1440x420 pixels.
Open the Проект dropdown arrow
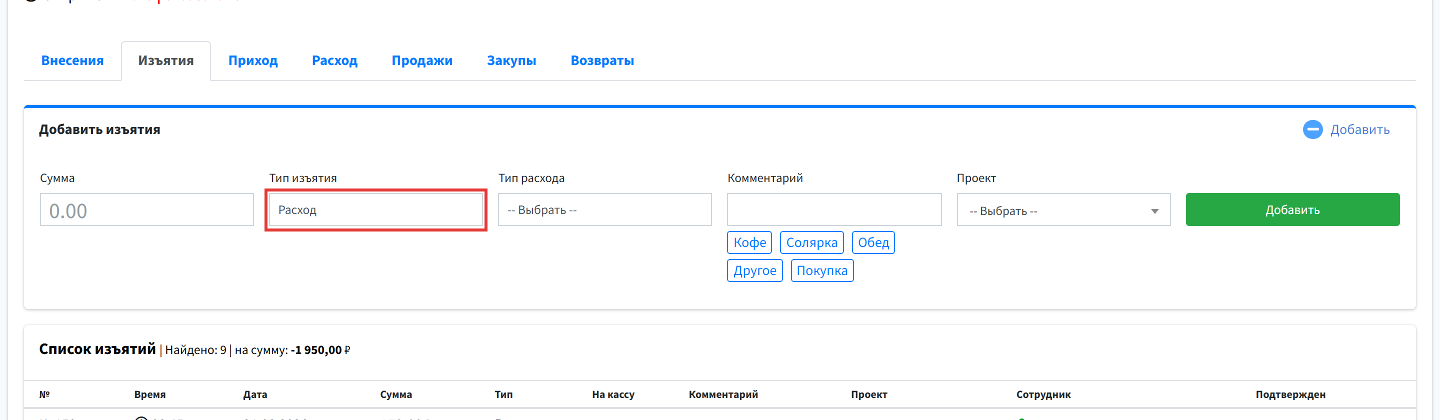pyautogui.click(x=1155, y=212)
